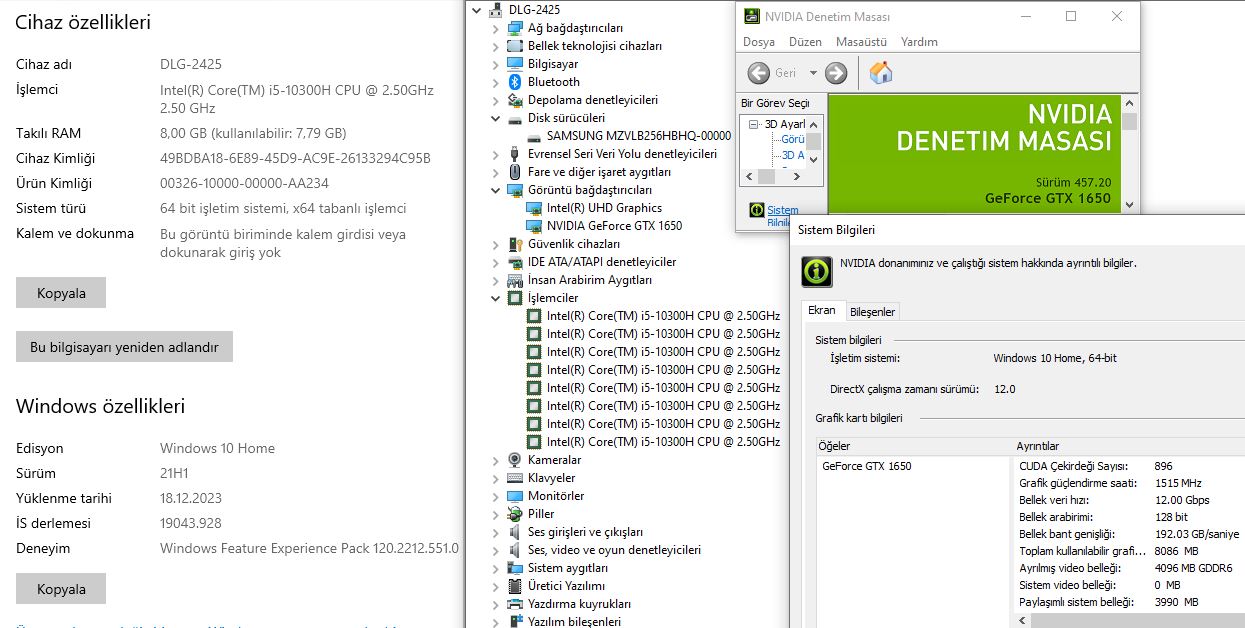Expand Ses, video ve oyun denetleyicileri

point(495,550)
